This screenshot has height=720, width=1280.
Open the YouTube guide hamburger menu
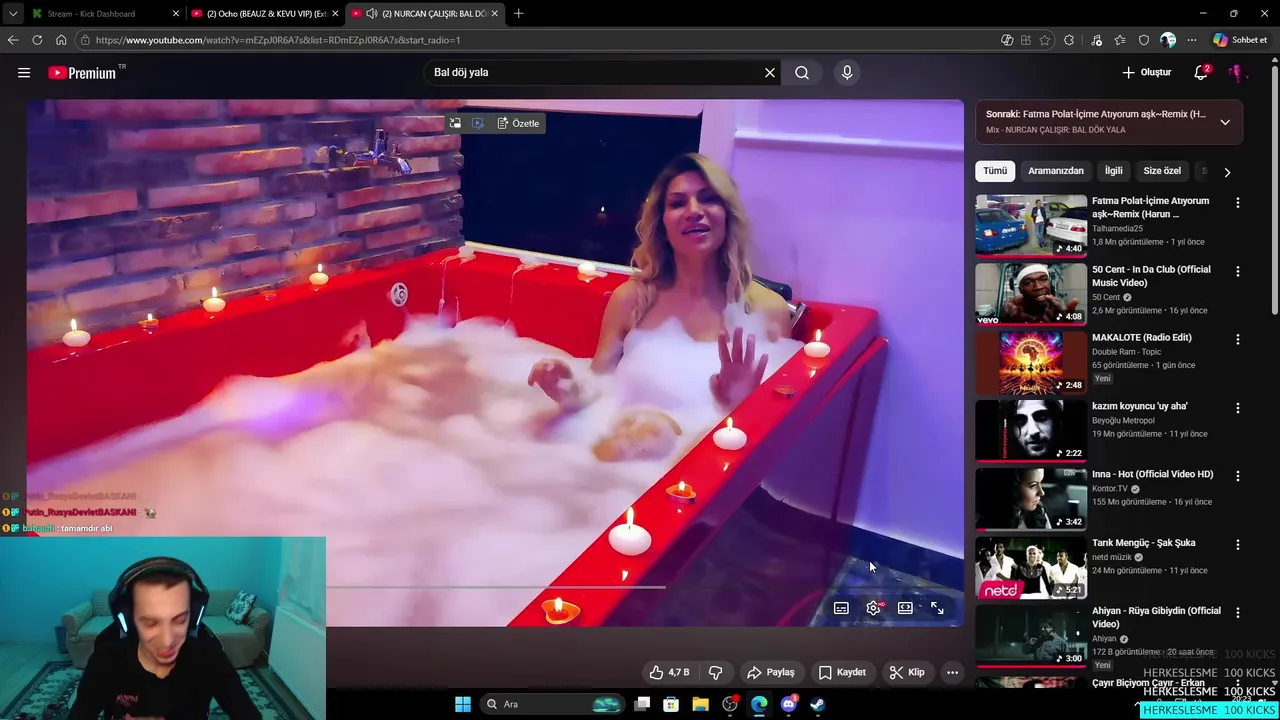tap(24, 73)
